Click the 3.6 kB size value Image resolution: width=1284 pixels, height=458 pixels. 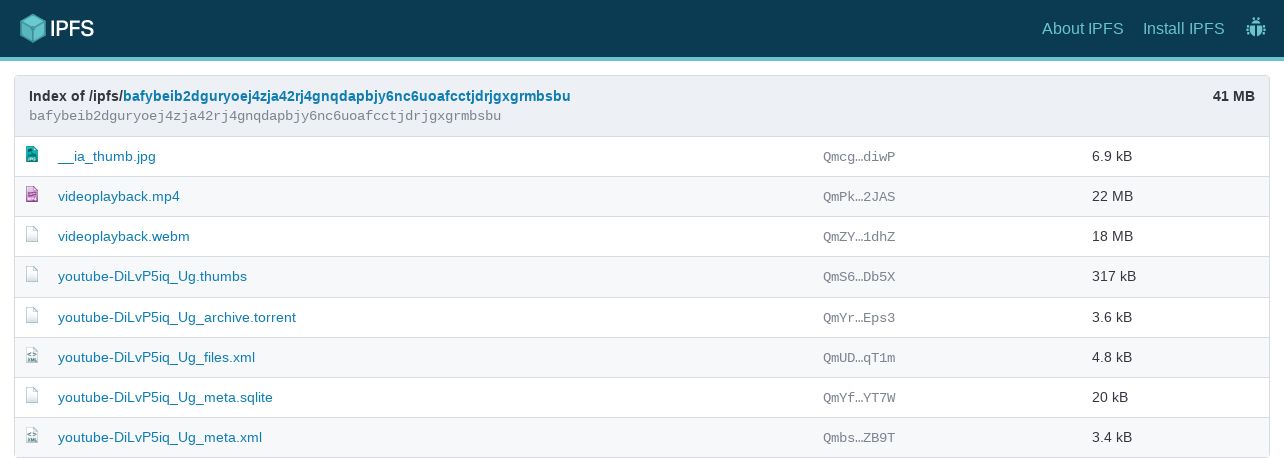pyautogui.click(x=1112, y=317)
